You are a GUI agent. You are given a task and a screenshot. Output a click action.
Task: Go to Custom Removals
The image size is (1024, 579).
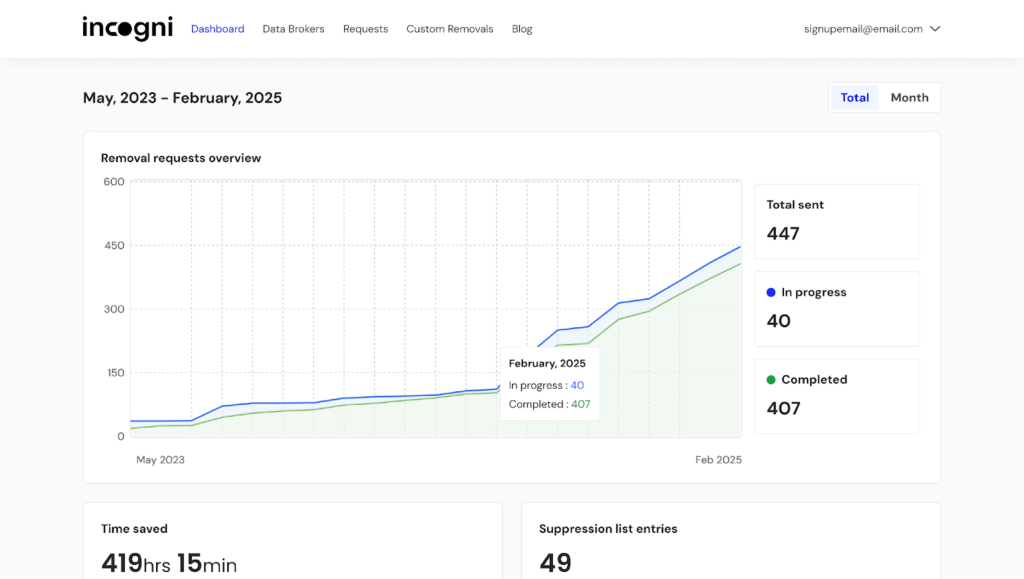tap(449, 29)
